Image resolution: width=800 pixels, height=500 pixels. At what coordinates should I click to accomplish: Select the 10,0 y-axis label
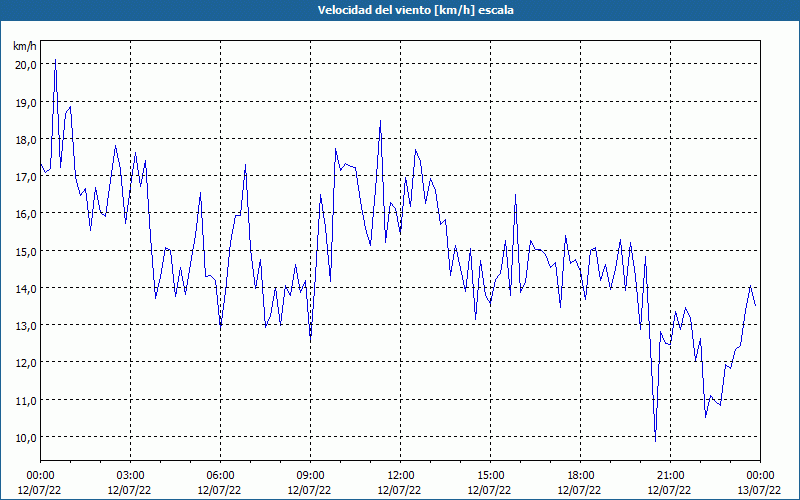pyautogui.click(x=26, y=438)
